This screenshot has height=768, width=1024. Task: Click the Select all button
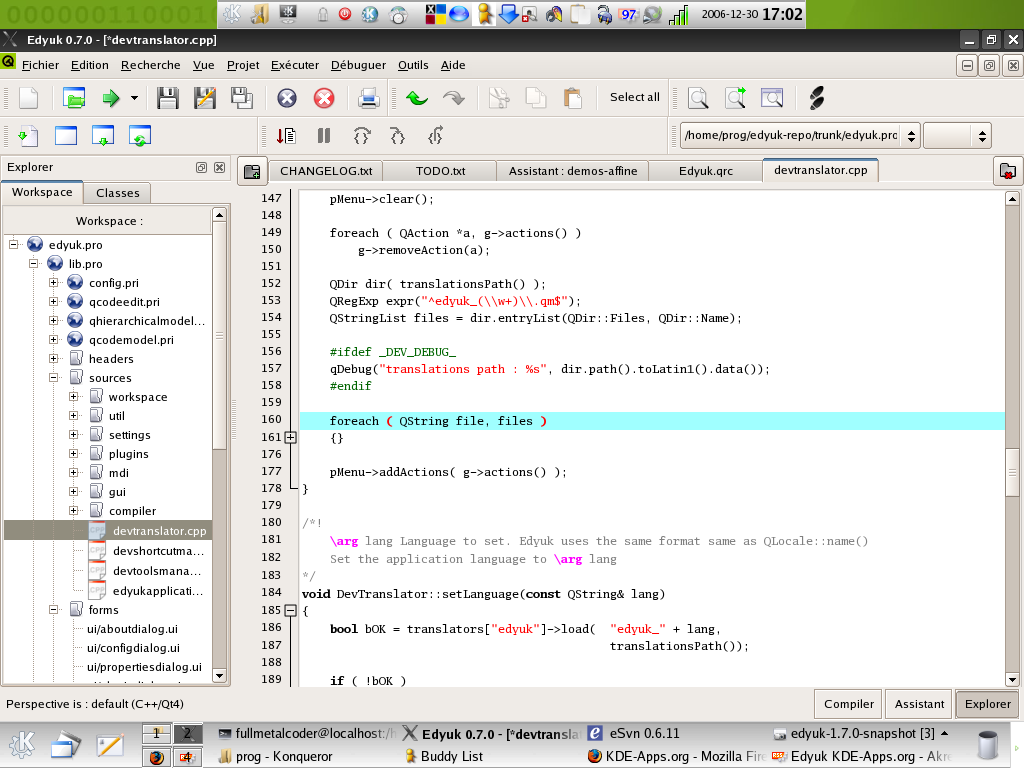634,97
